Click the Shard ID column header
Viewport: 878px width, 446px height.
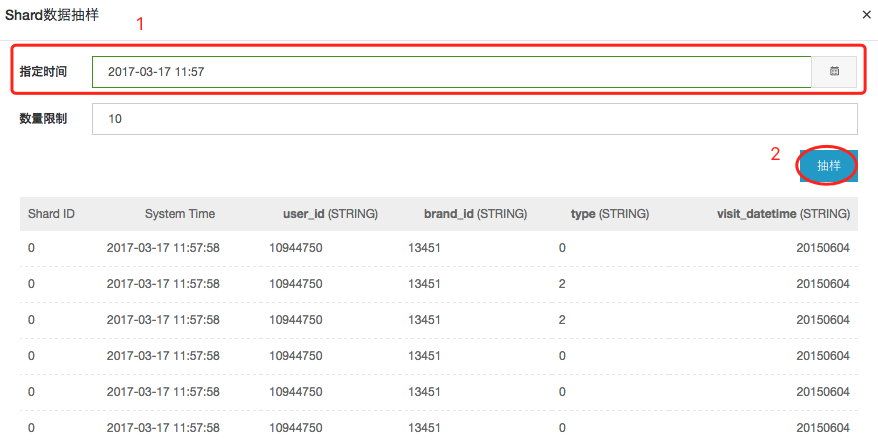[x=51, y=214]
